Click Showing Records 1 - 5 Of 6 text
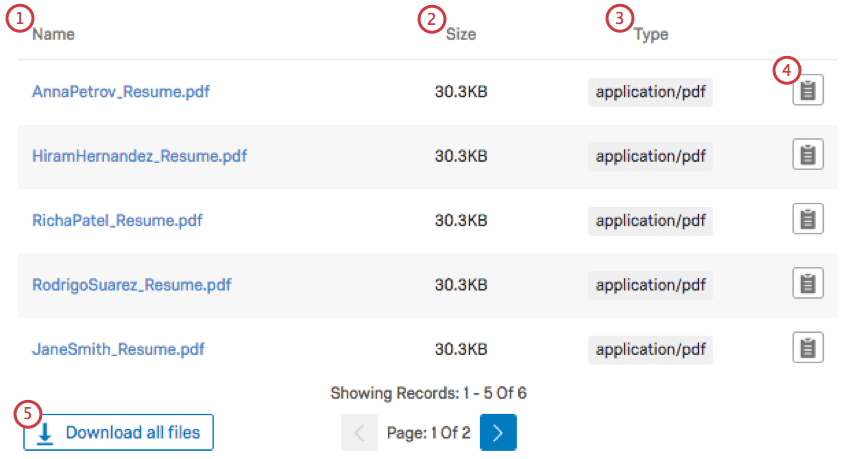This screenshot has height=459, width=850. (x=428, y=393)
